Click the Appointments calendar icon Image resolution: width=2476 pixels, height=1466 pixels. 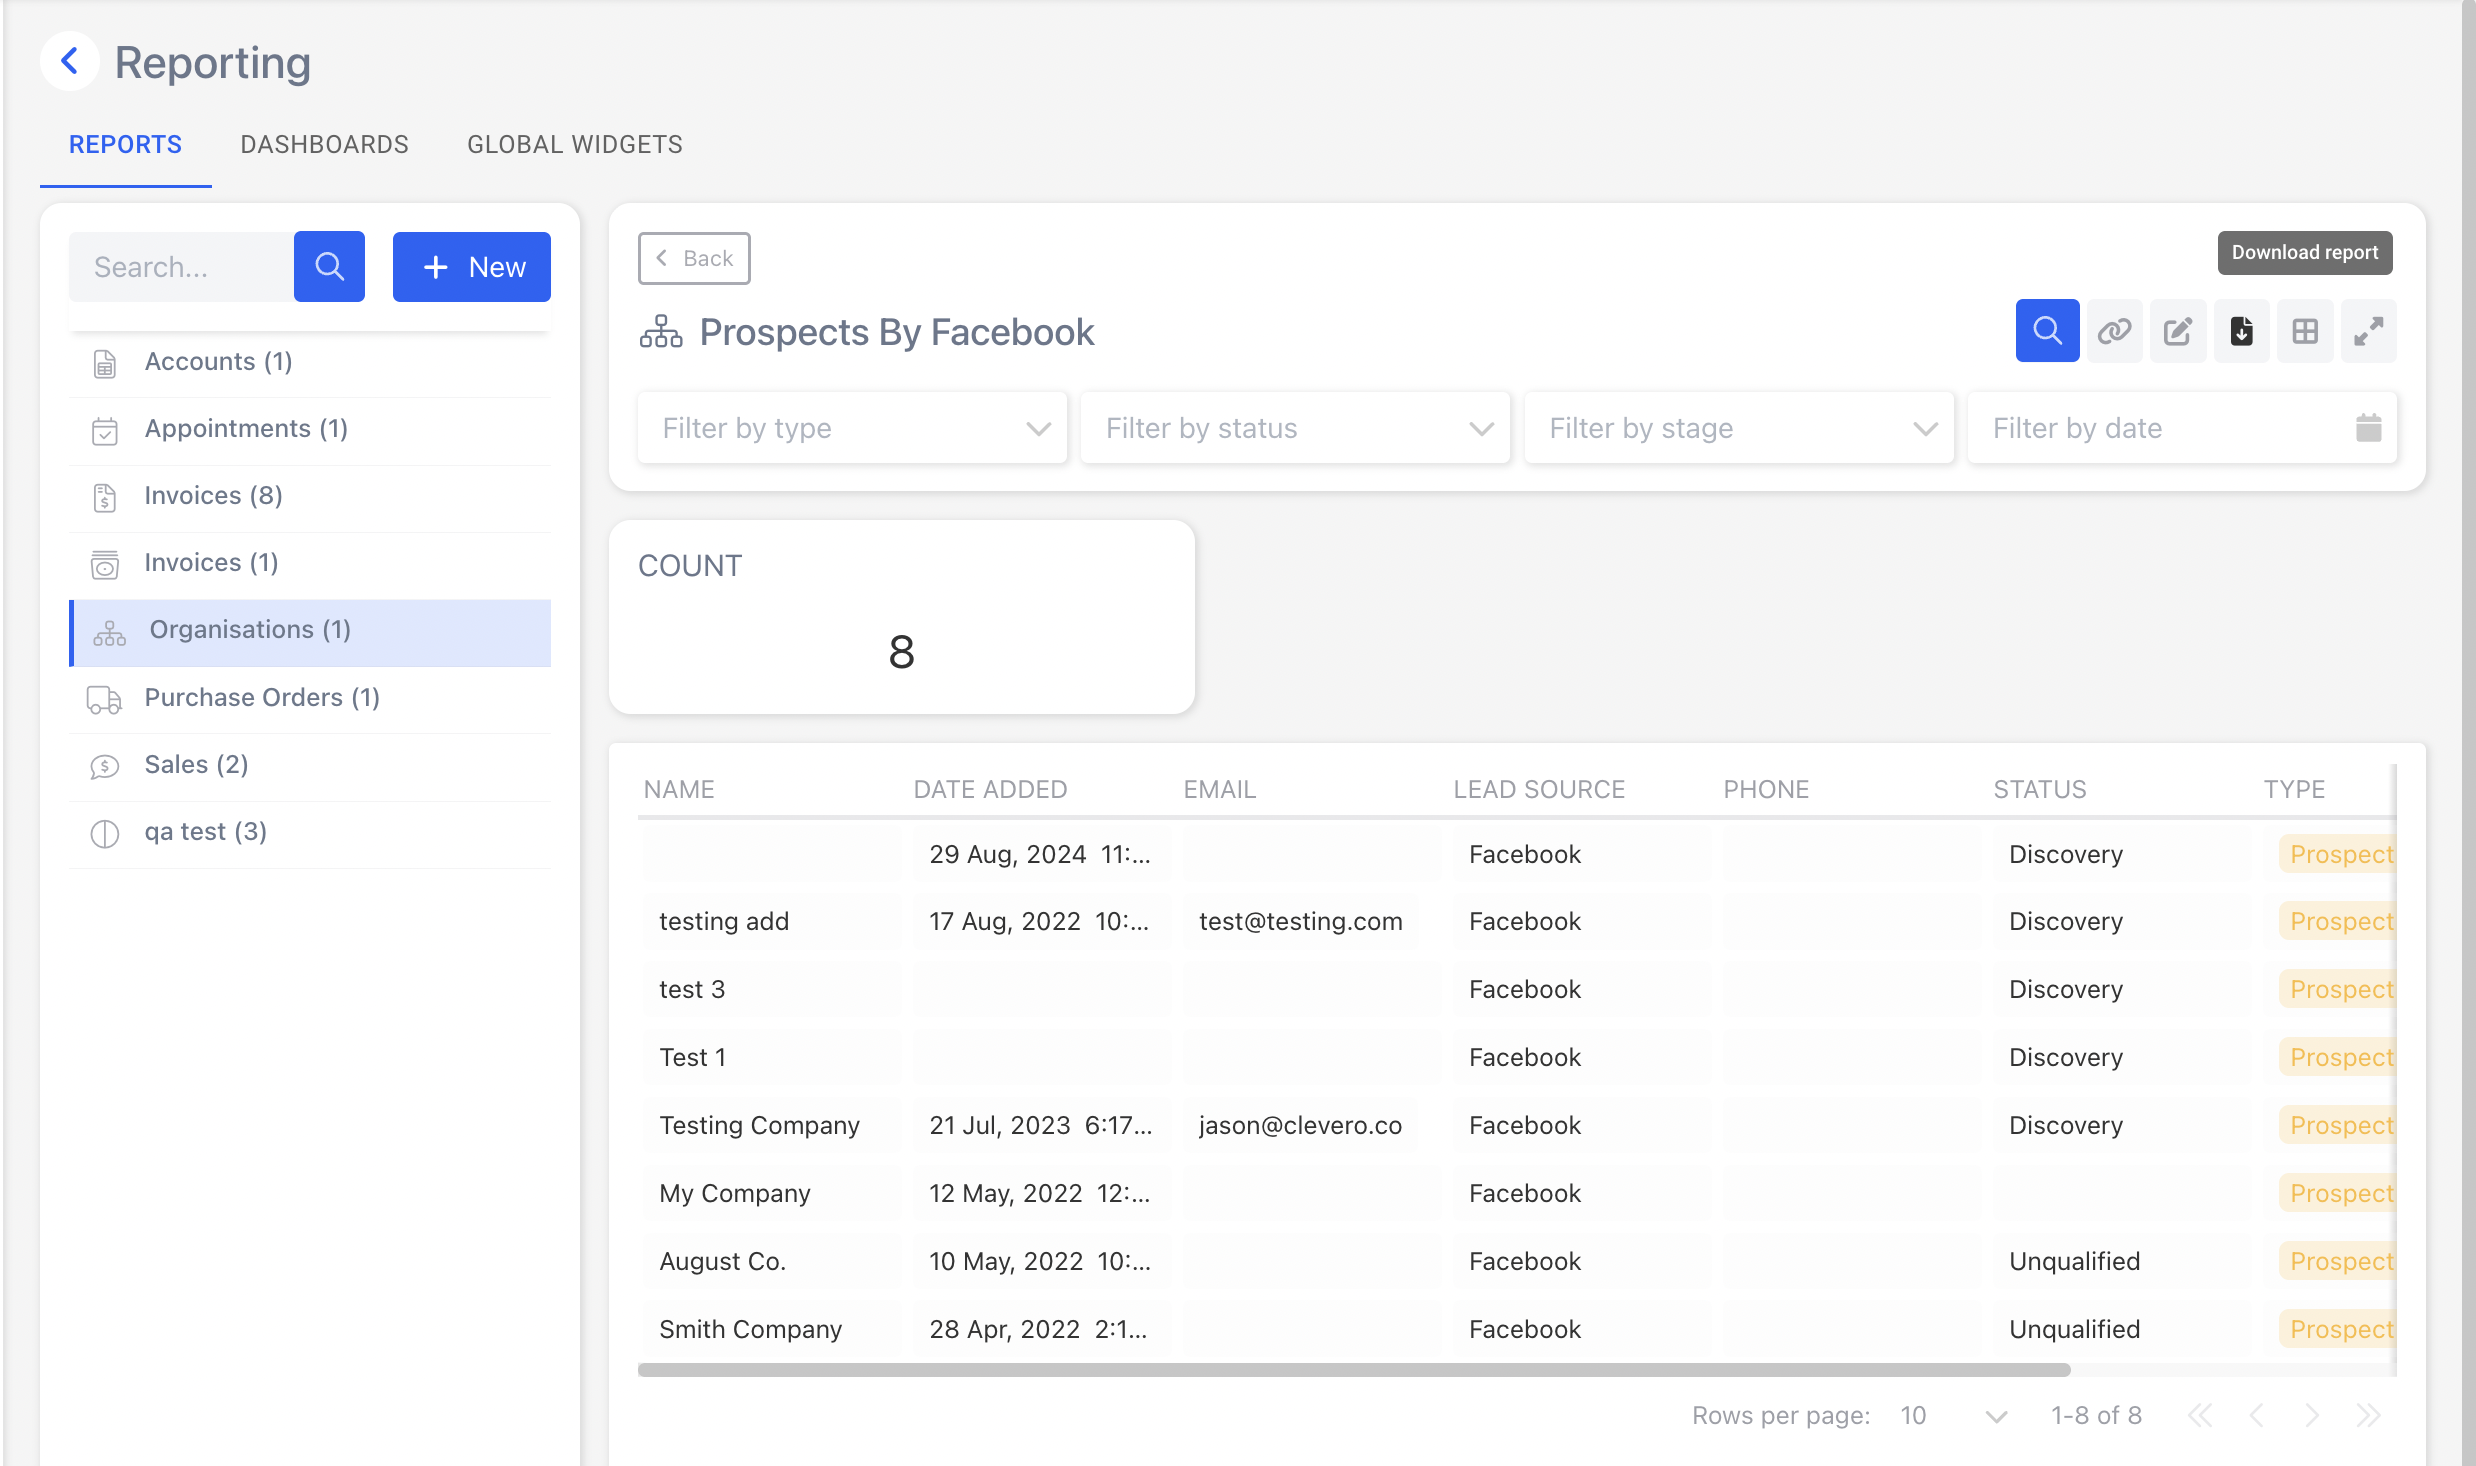(105, 431)
